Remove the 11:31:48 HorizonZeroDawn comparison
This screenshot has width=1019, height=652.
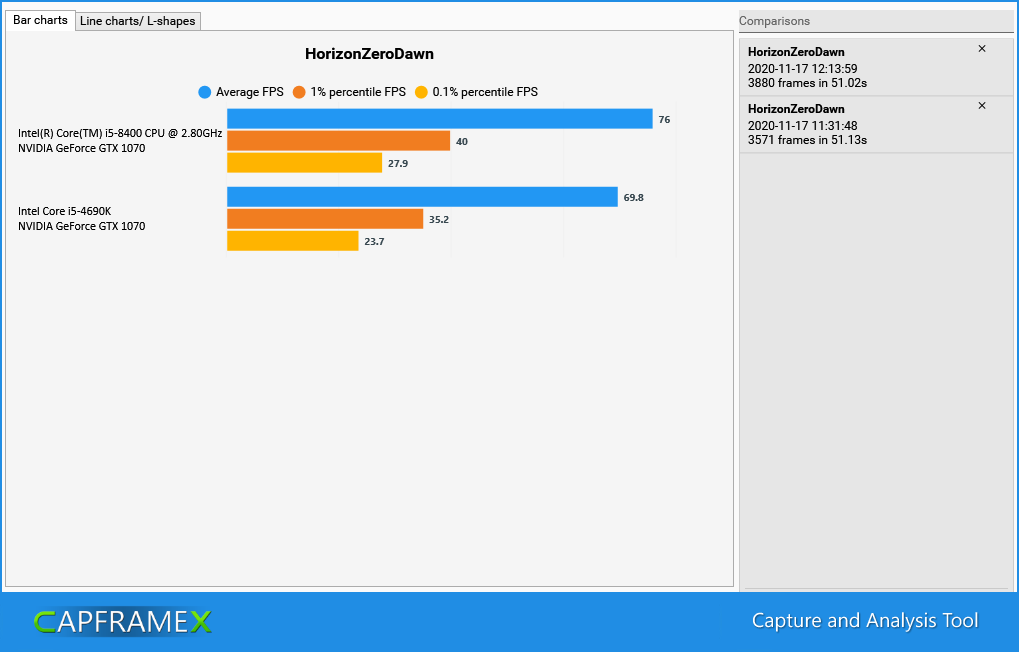pos(982,106)
